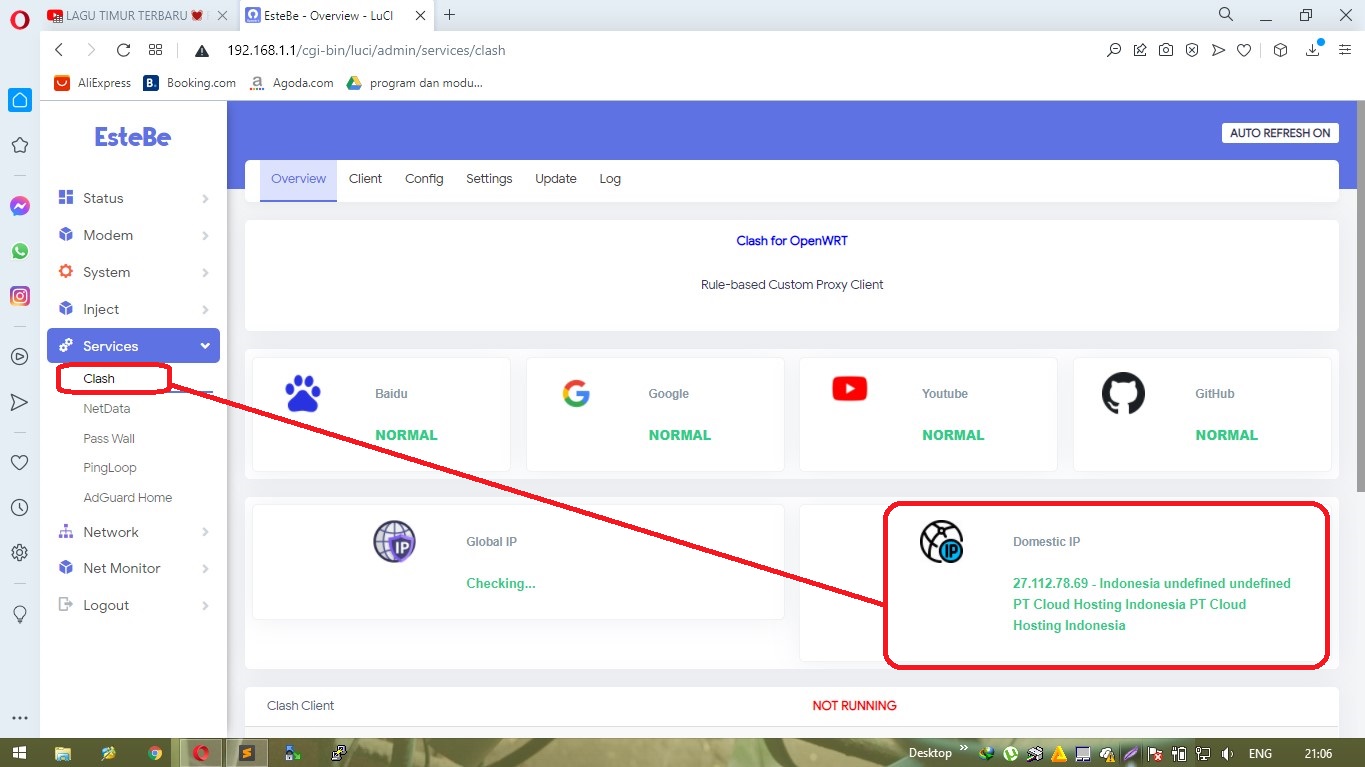Viewport: 1365px width, 767px height.
Task: Switch to the Client tab
Action: click(365, 179)
